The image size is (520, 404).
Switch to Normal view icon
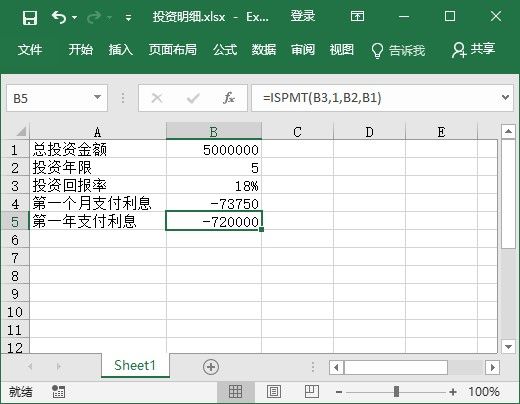[x=236, y=391]
